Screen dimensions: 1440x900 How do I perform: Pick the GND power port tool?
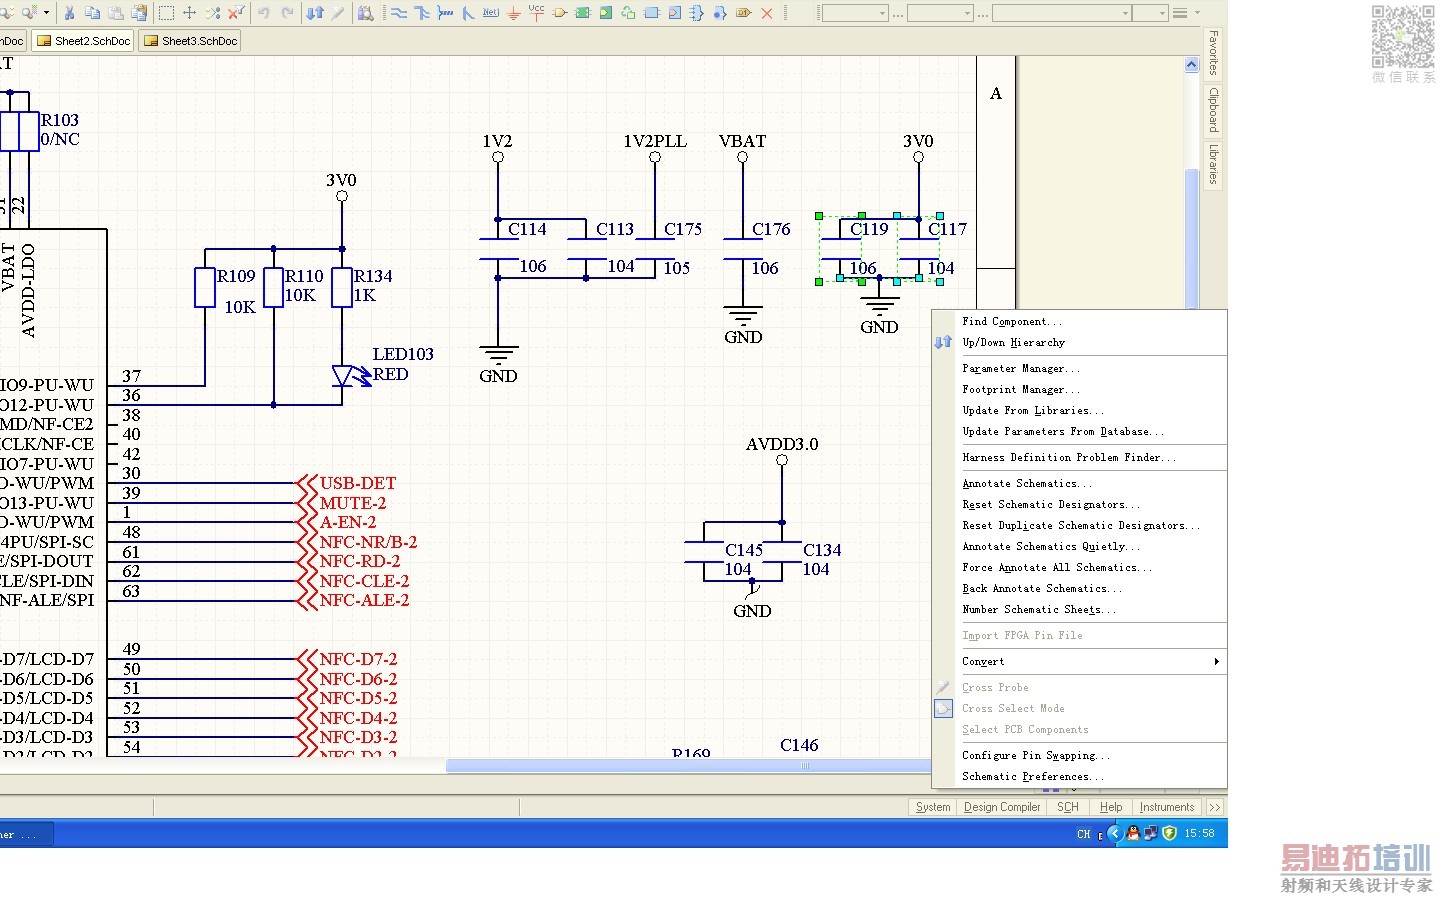[514, 13]
